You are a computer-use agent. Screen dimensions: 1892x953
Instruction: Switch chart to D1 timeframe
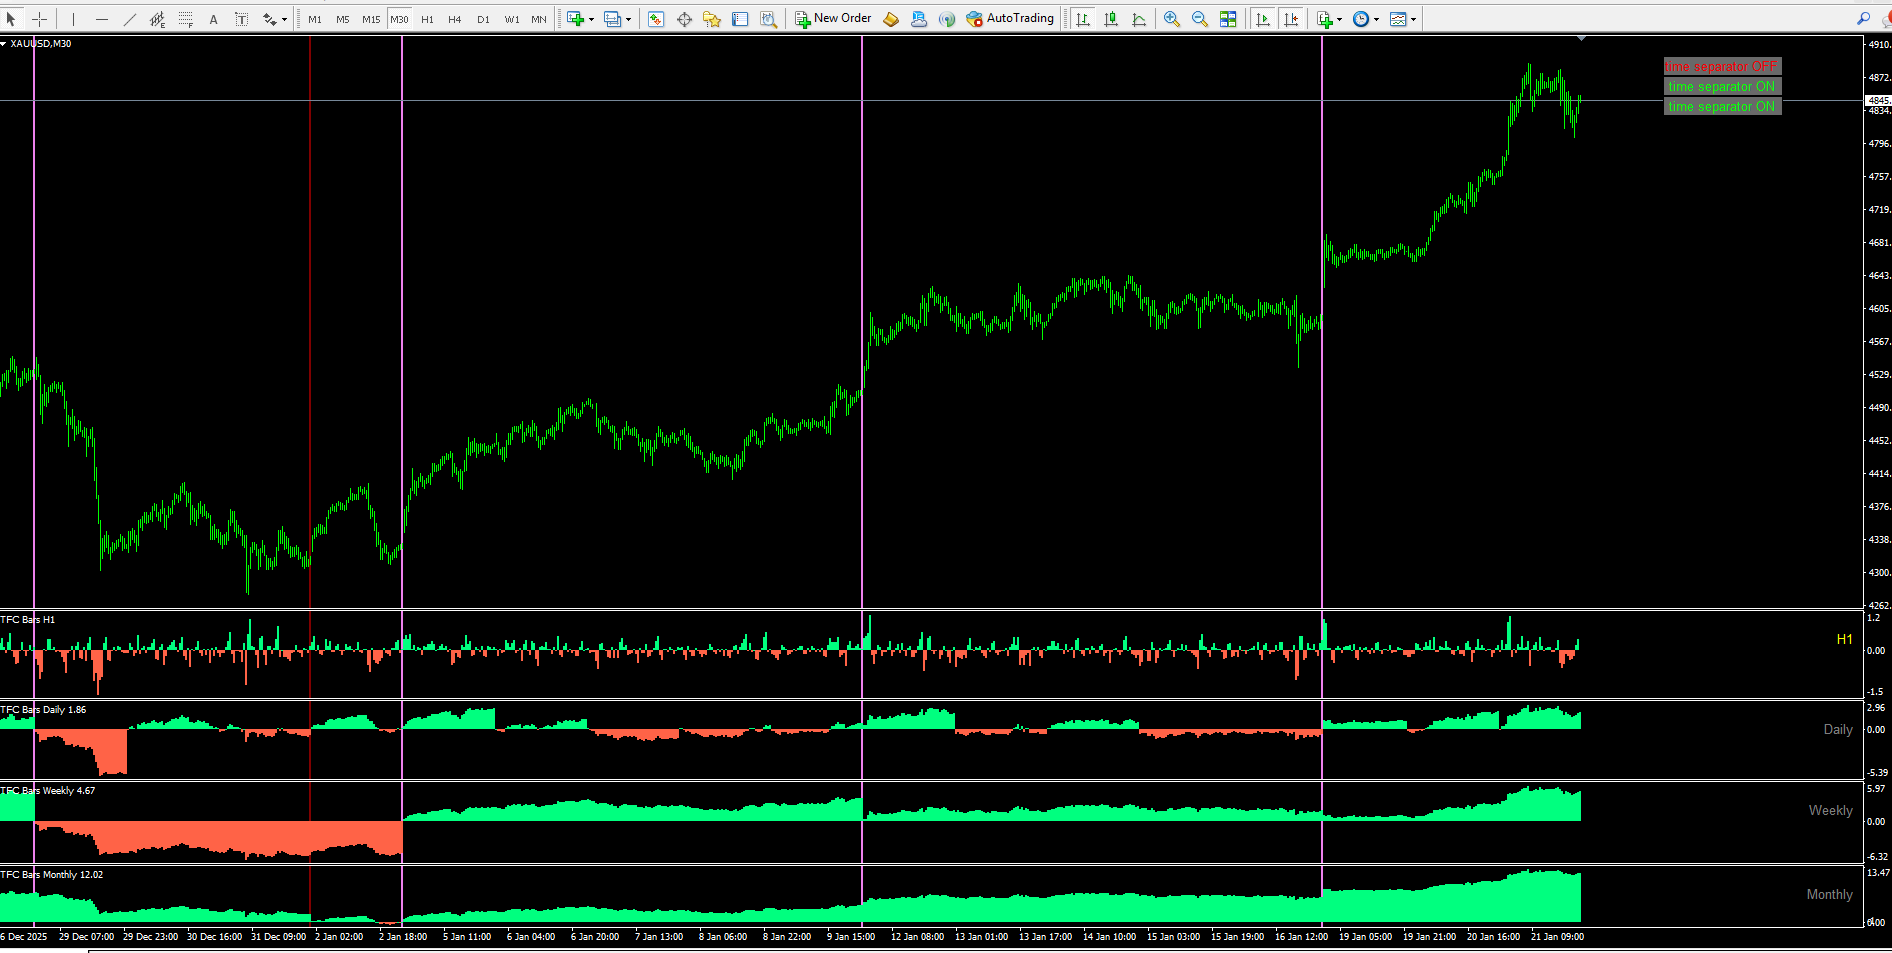point(483,19)
